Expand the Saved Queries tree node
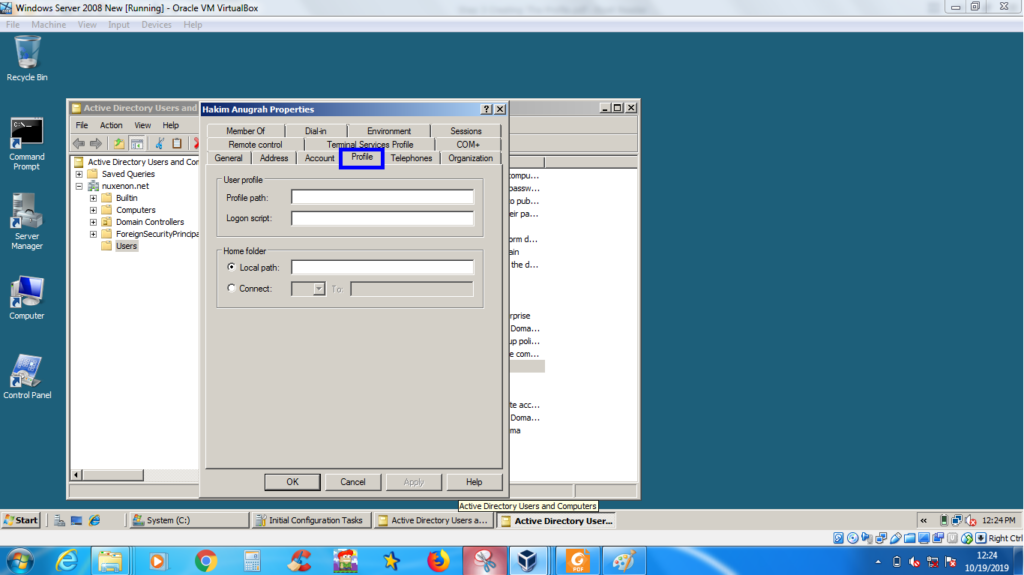This screenshot has height=575, width=1024. 79,174
